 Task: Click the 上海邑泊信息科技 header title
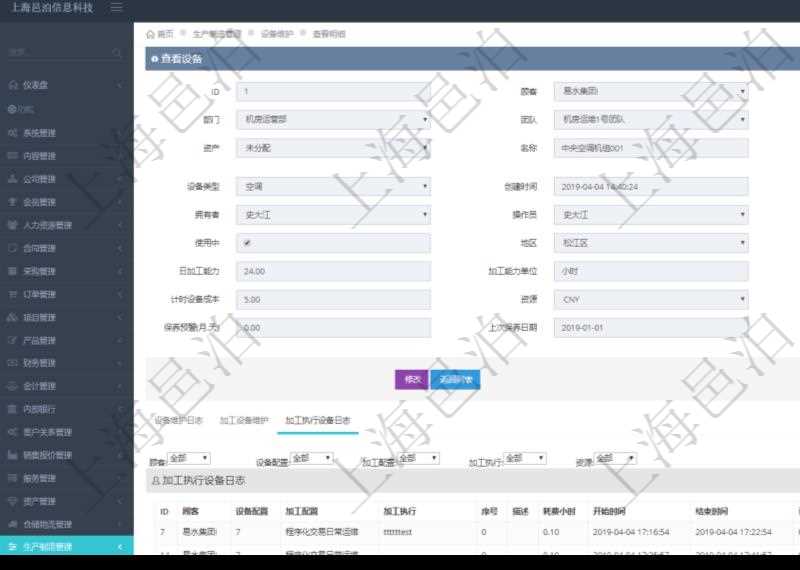[x=52, y=7]
